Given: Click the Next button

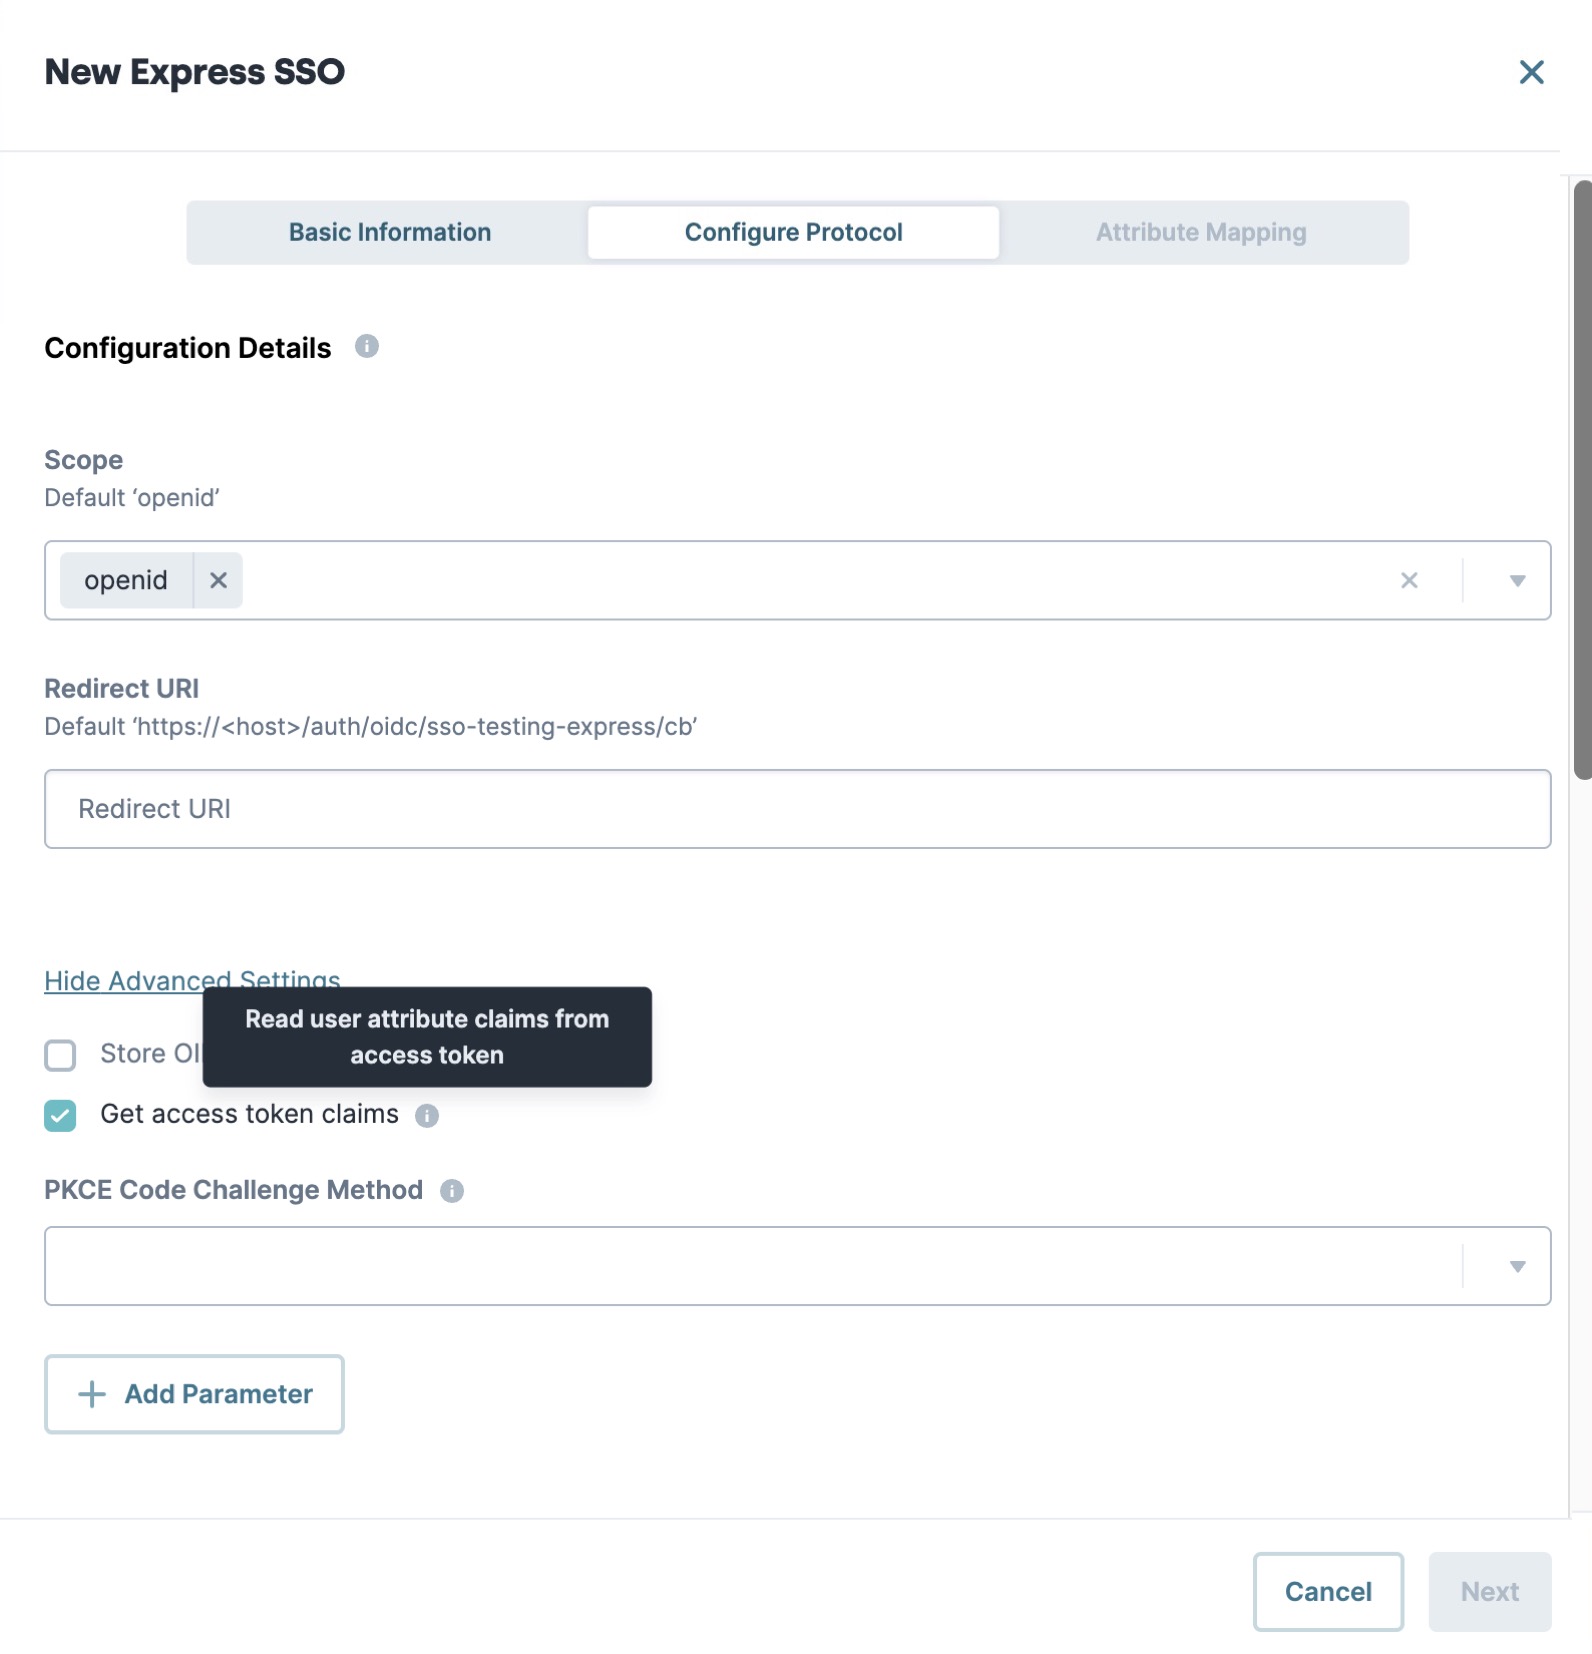Looking at the screenshot, I should tap(1489, 1591).
